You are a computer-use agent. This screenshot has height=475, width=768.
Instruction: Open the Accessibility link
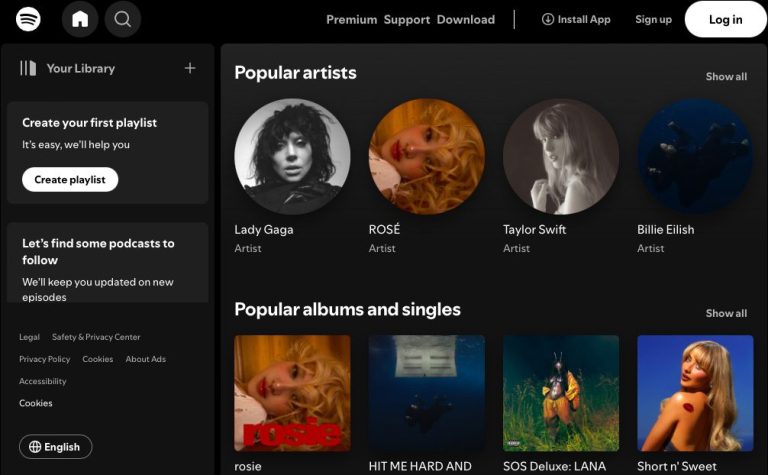pos(43,381)
